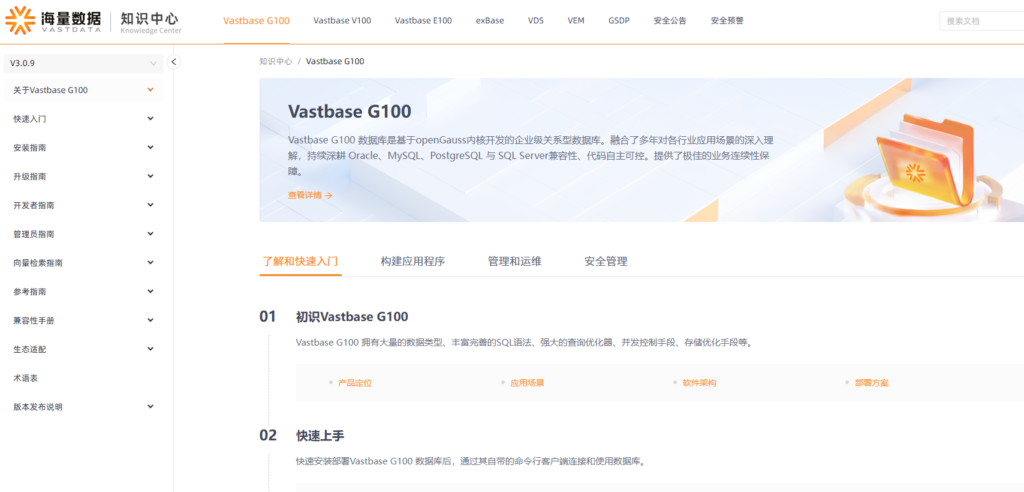Open the 安全预警 top tab

coord(727,20)
